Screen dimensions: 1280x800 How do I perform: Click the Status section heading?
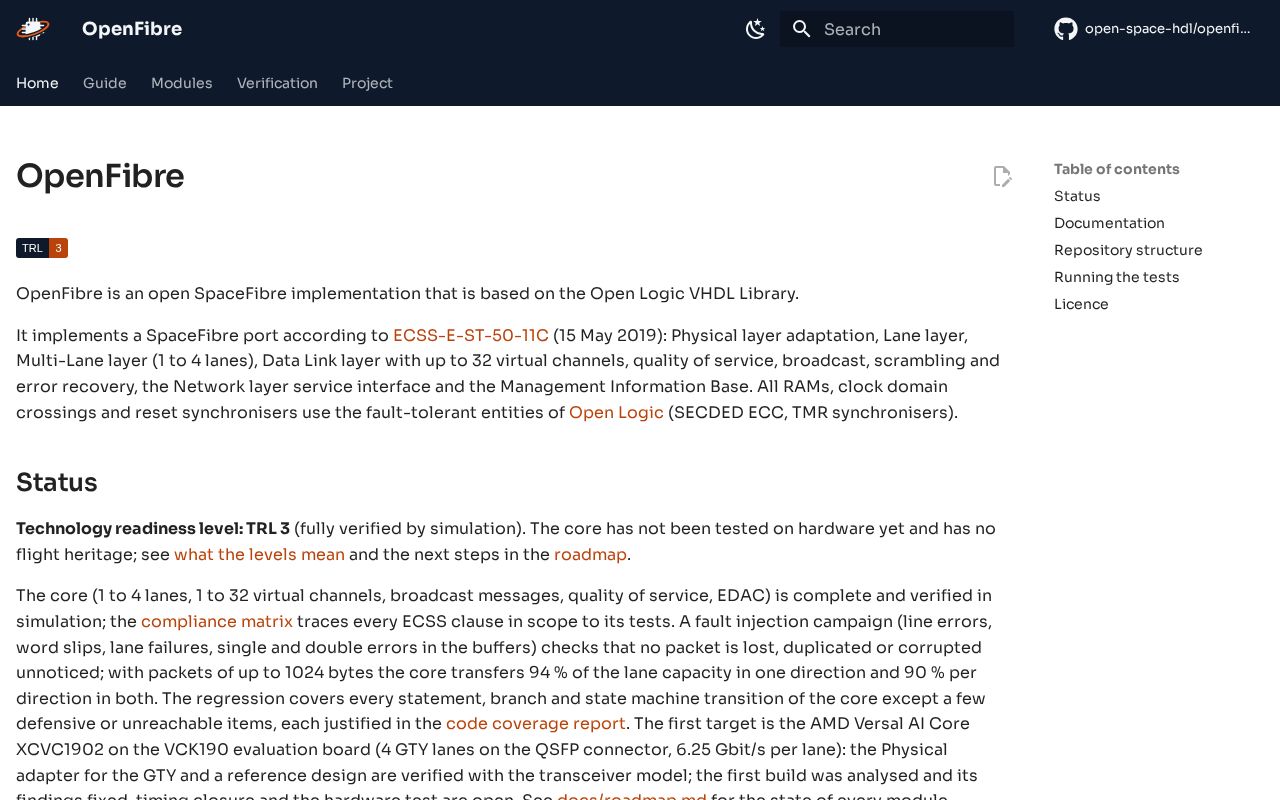tap(57, 482)
